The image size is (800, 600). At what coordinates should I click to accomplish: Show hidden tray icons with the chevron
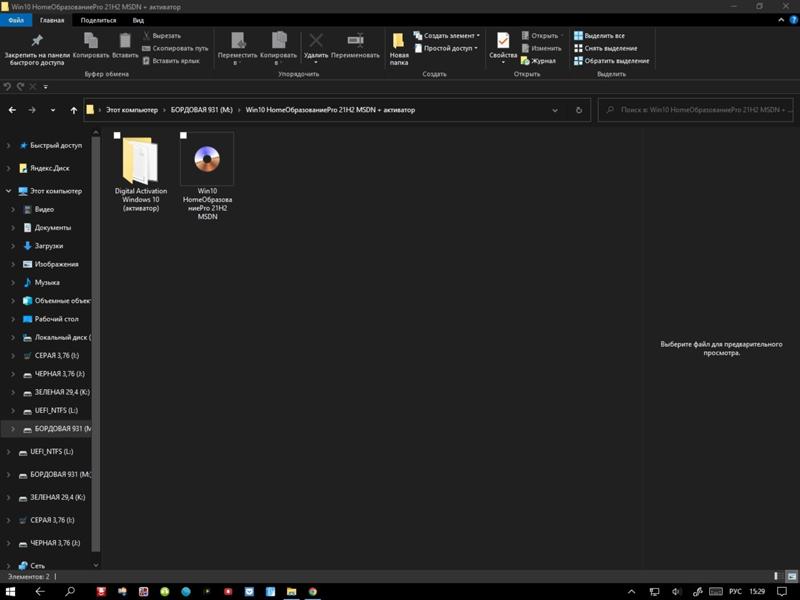[x=632, y=591]
